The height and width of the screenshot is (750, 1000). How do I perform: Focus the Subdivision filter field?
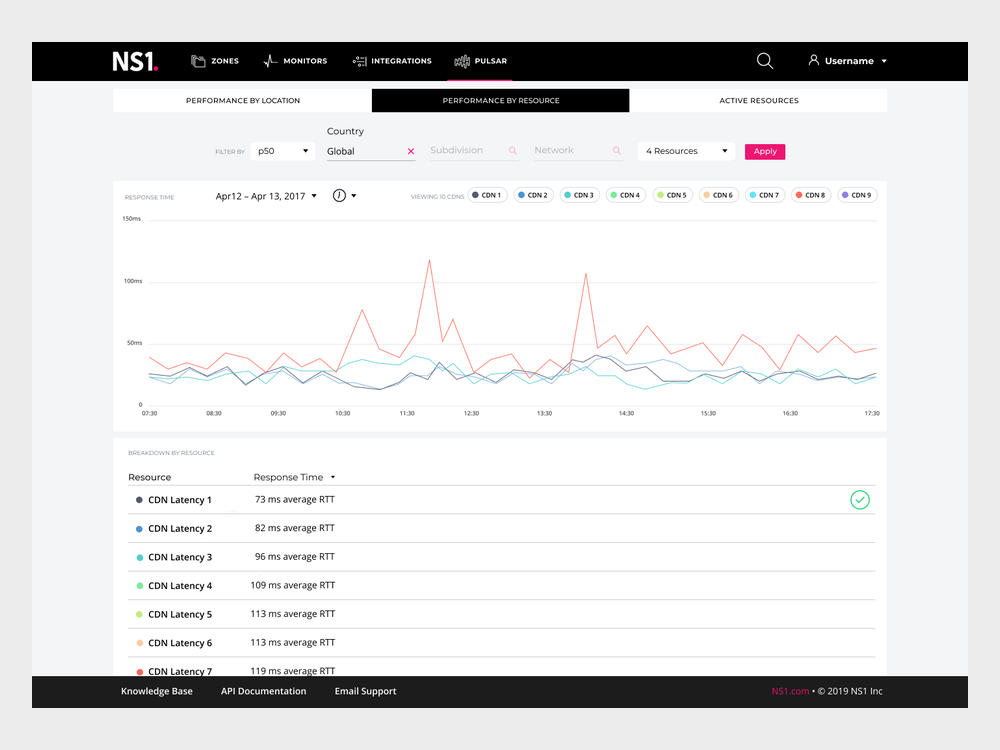(473, 151)
